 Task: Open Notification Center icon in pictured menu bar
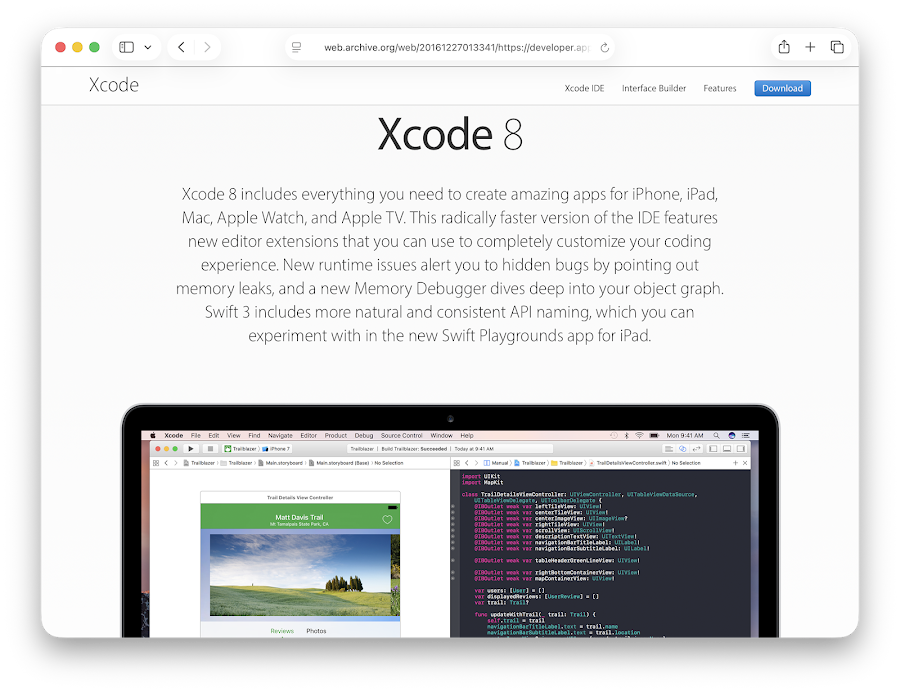pyautogui.click(x=746, y=436)
